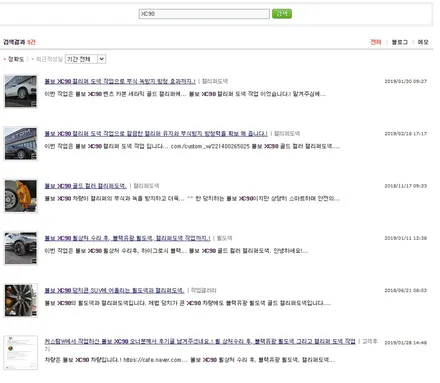The height and width of the screenshot is (383, 440).
Task: Click snippet containing com/custom_w/221400265025
Action: click(192, 146)
